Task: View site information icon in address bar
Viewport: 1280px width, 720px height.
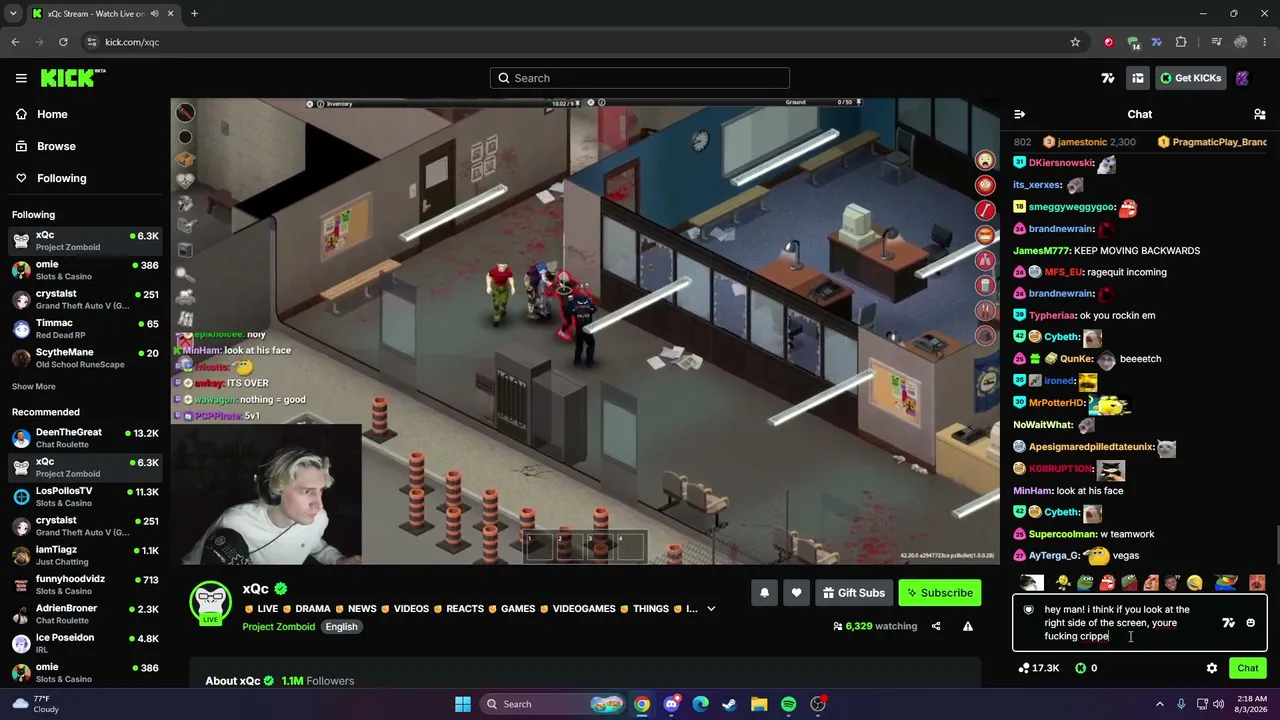Action: pos(92,42)
